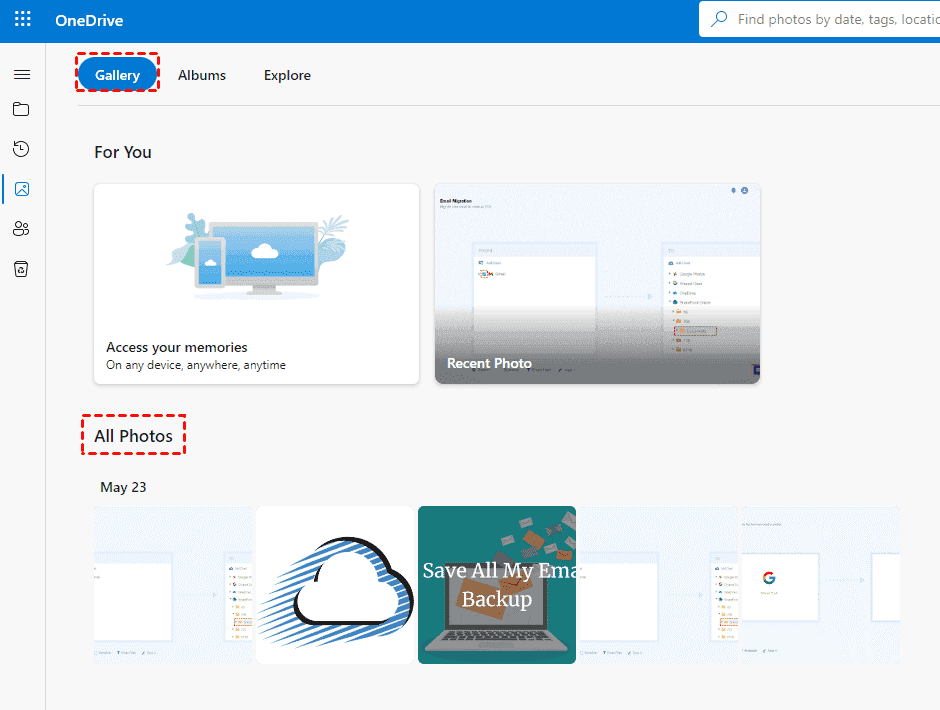Expand the hamburger navigation menu
The height and width of the screenshot is (710, 940).
coord(22,75)
